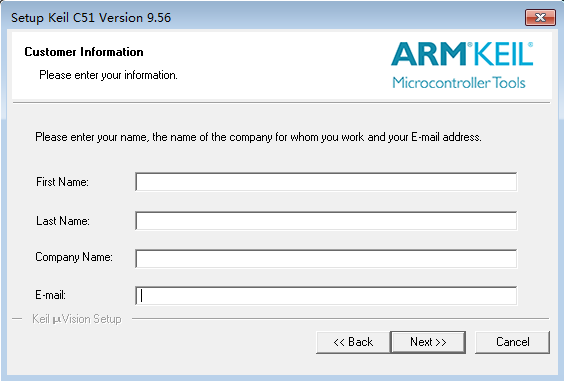Click the "First Name:" label
Screen dimensions: 564x381
click(62, 182)
